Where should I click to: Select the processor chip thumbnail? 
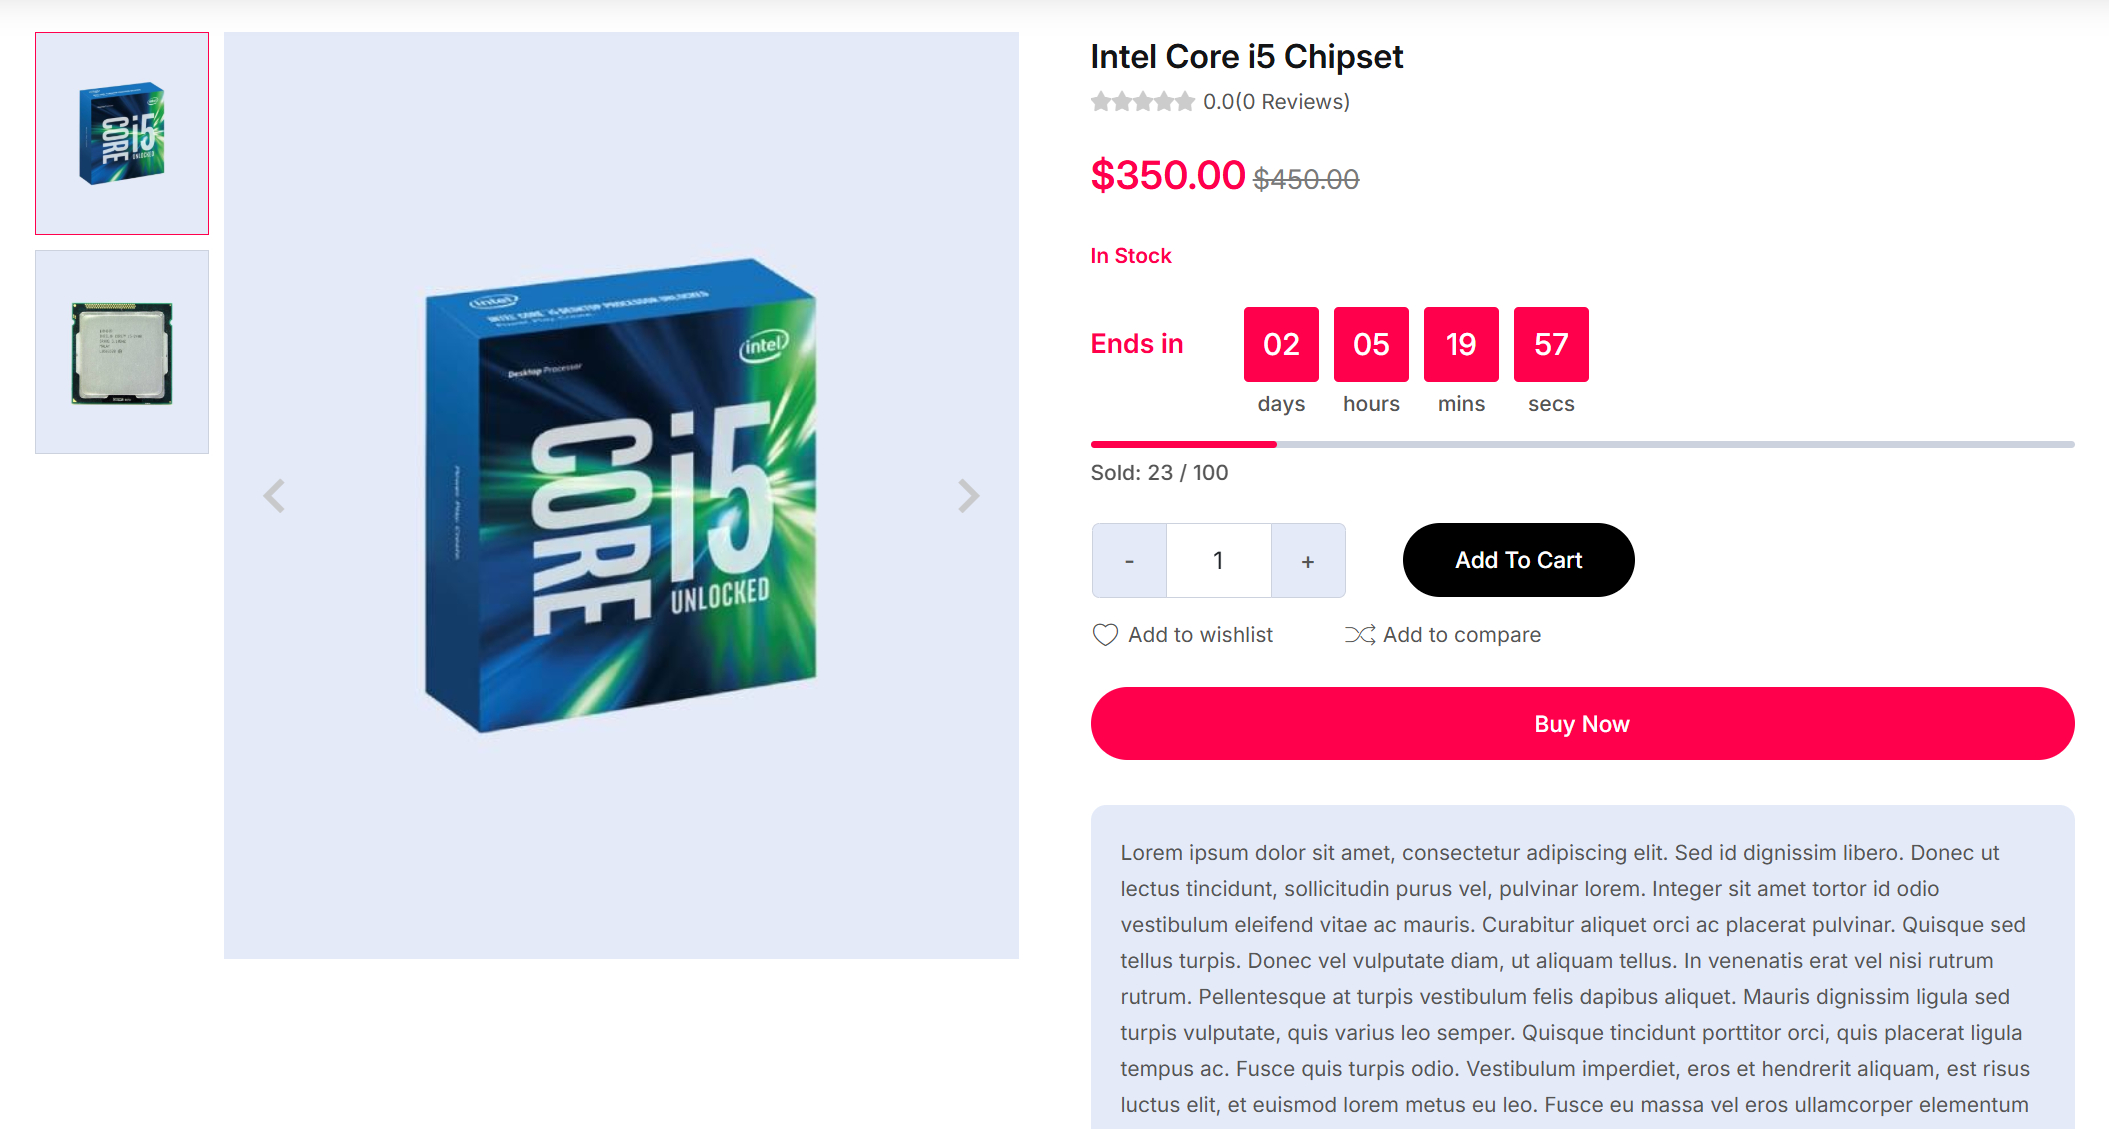pyautogui.click(x=122, y=352)
